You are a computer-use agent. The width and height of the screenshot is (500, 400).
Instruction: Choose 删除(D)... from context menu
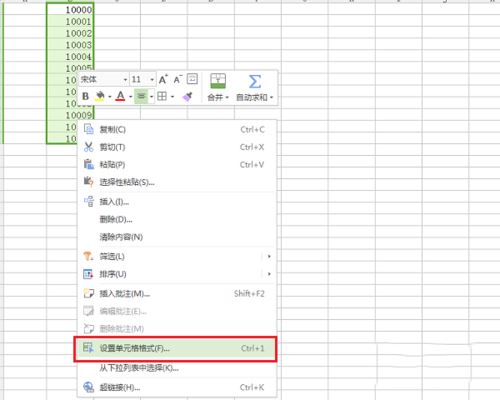(x=177, y=219)
